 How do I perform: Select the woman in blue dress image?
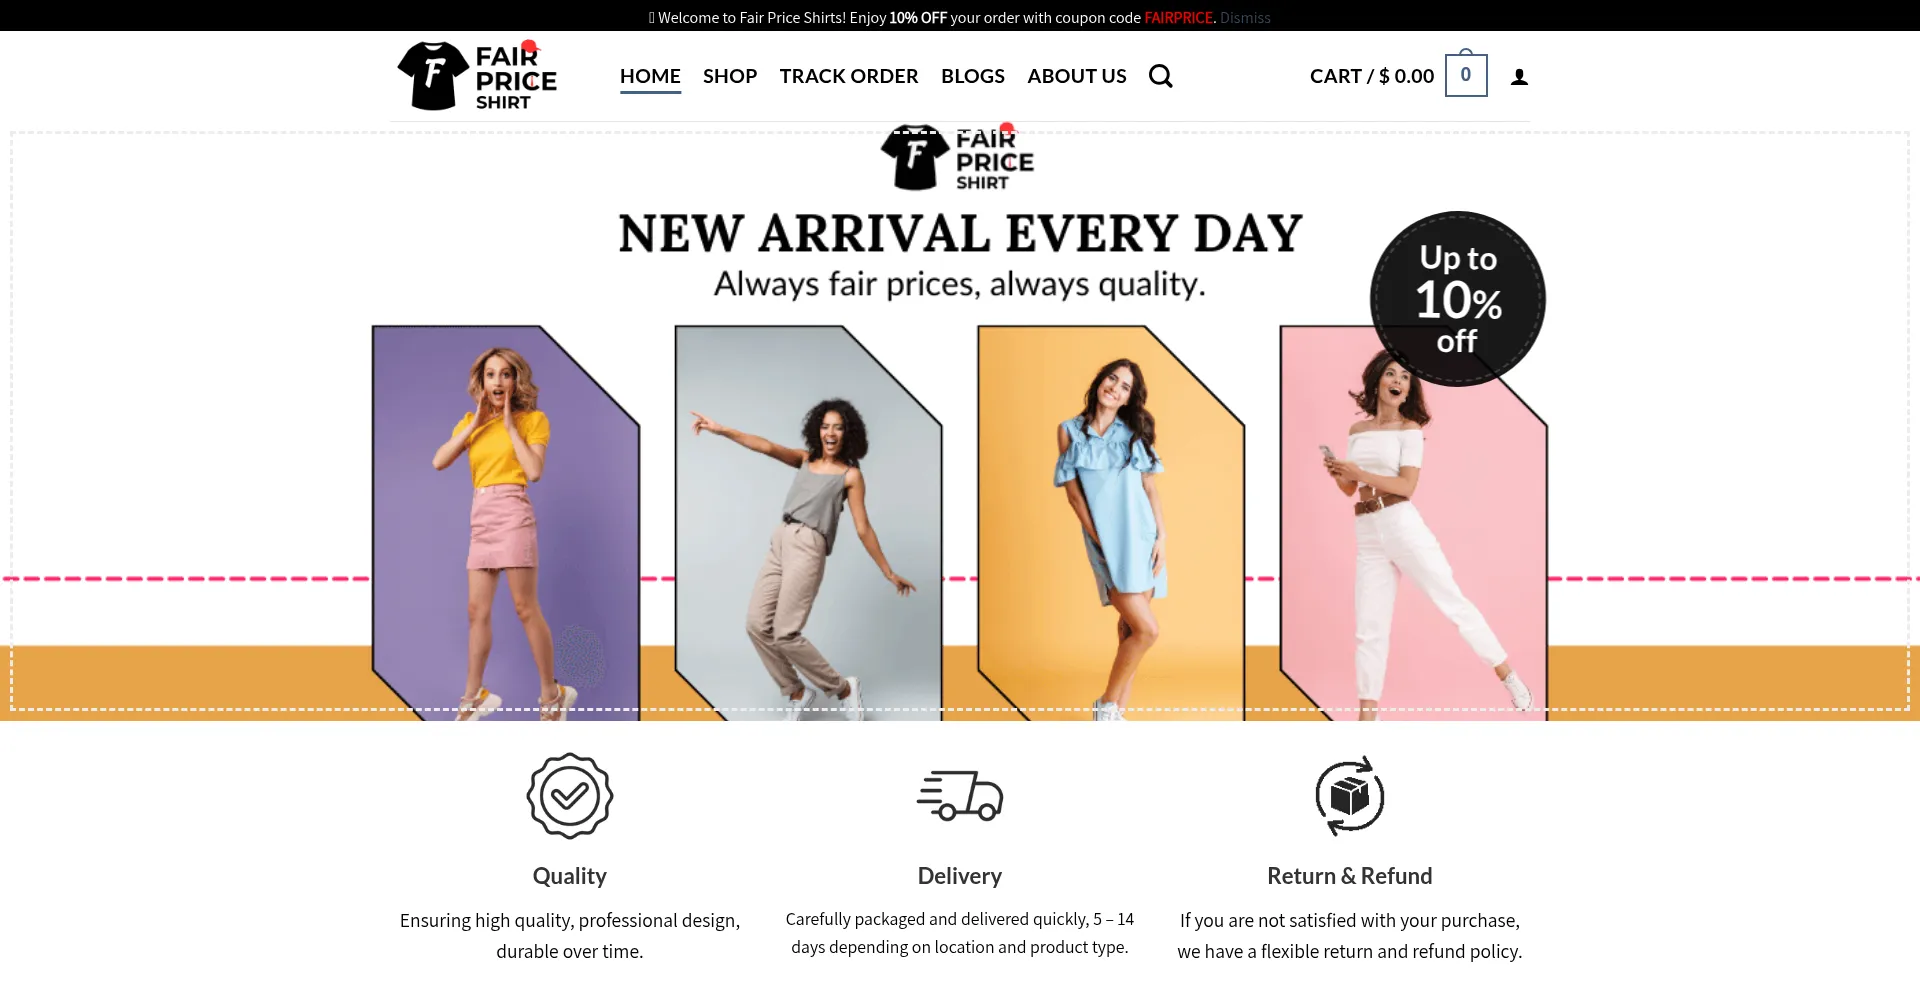(x=1111, y=522)
